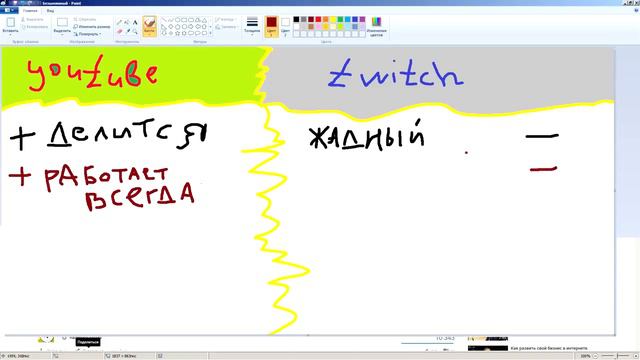Select the Eraser tool
The height and width of the screenshot is (360, 640).
pos(119,31)
